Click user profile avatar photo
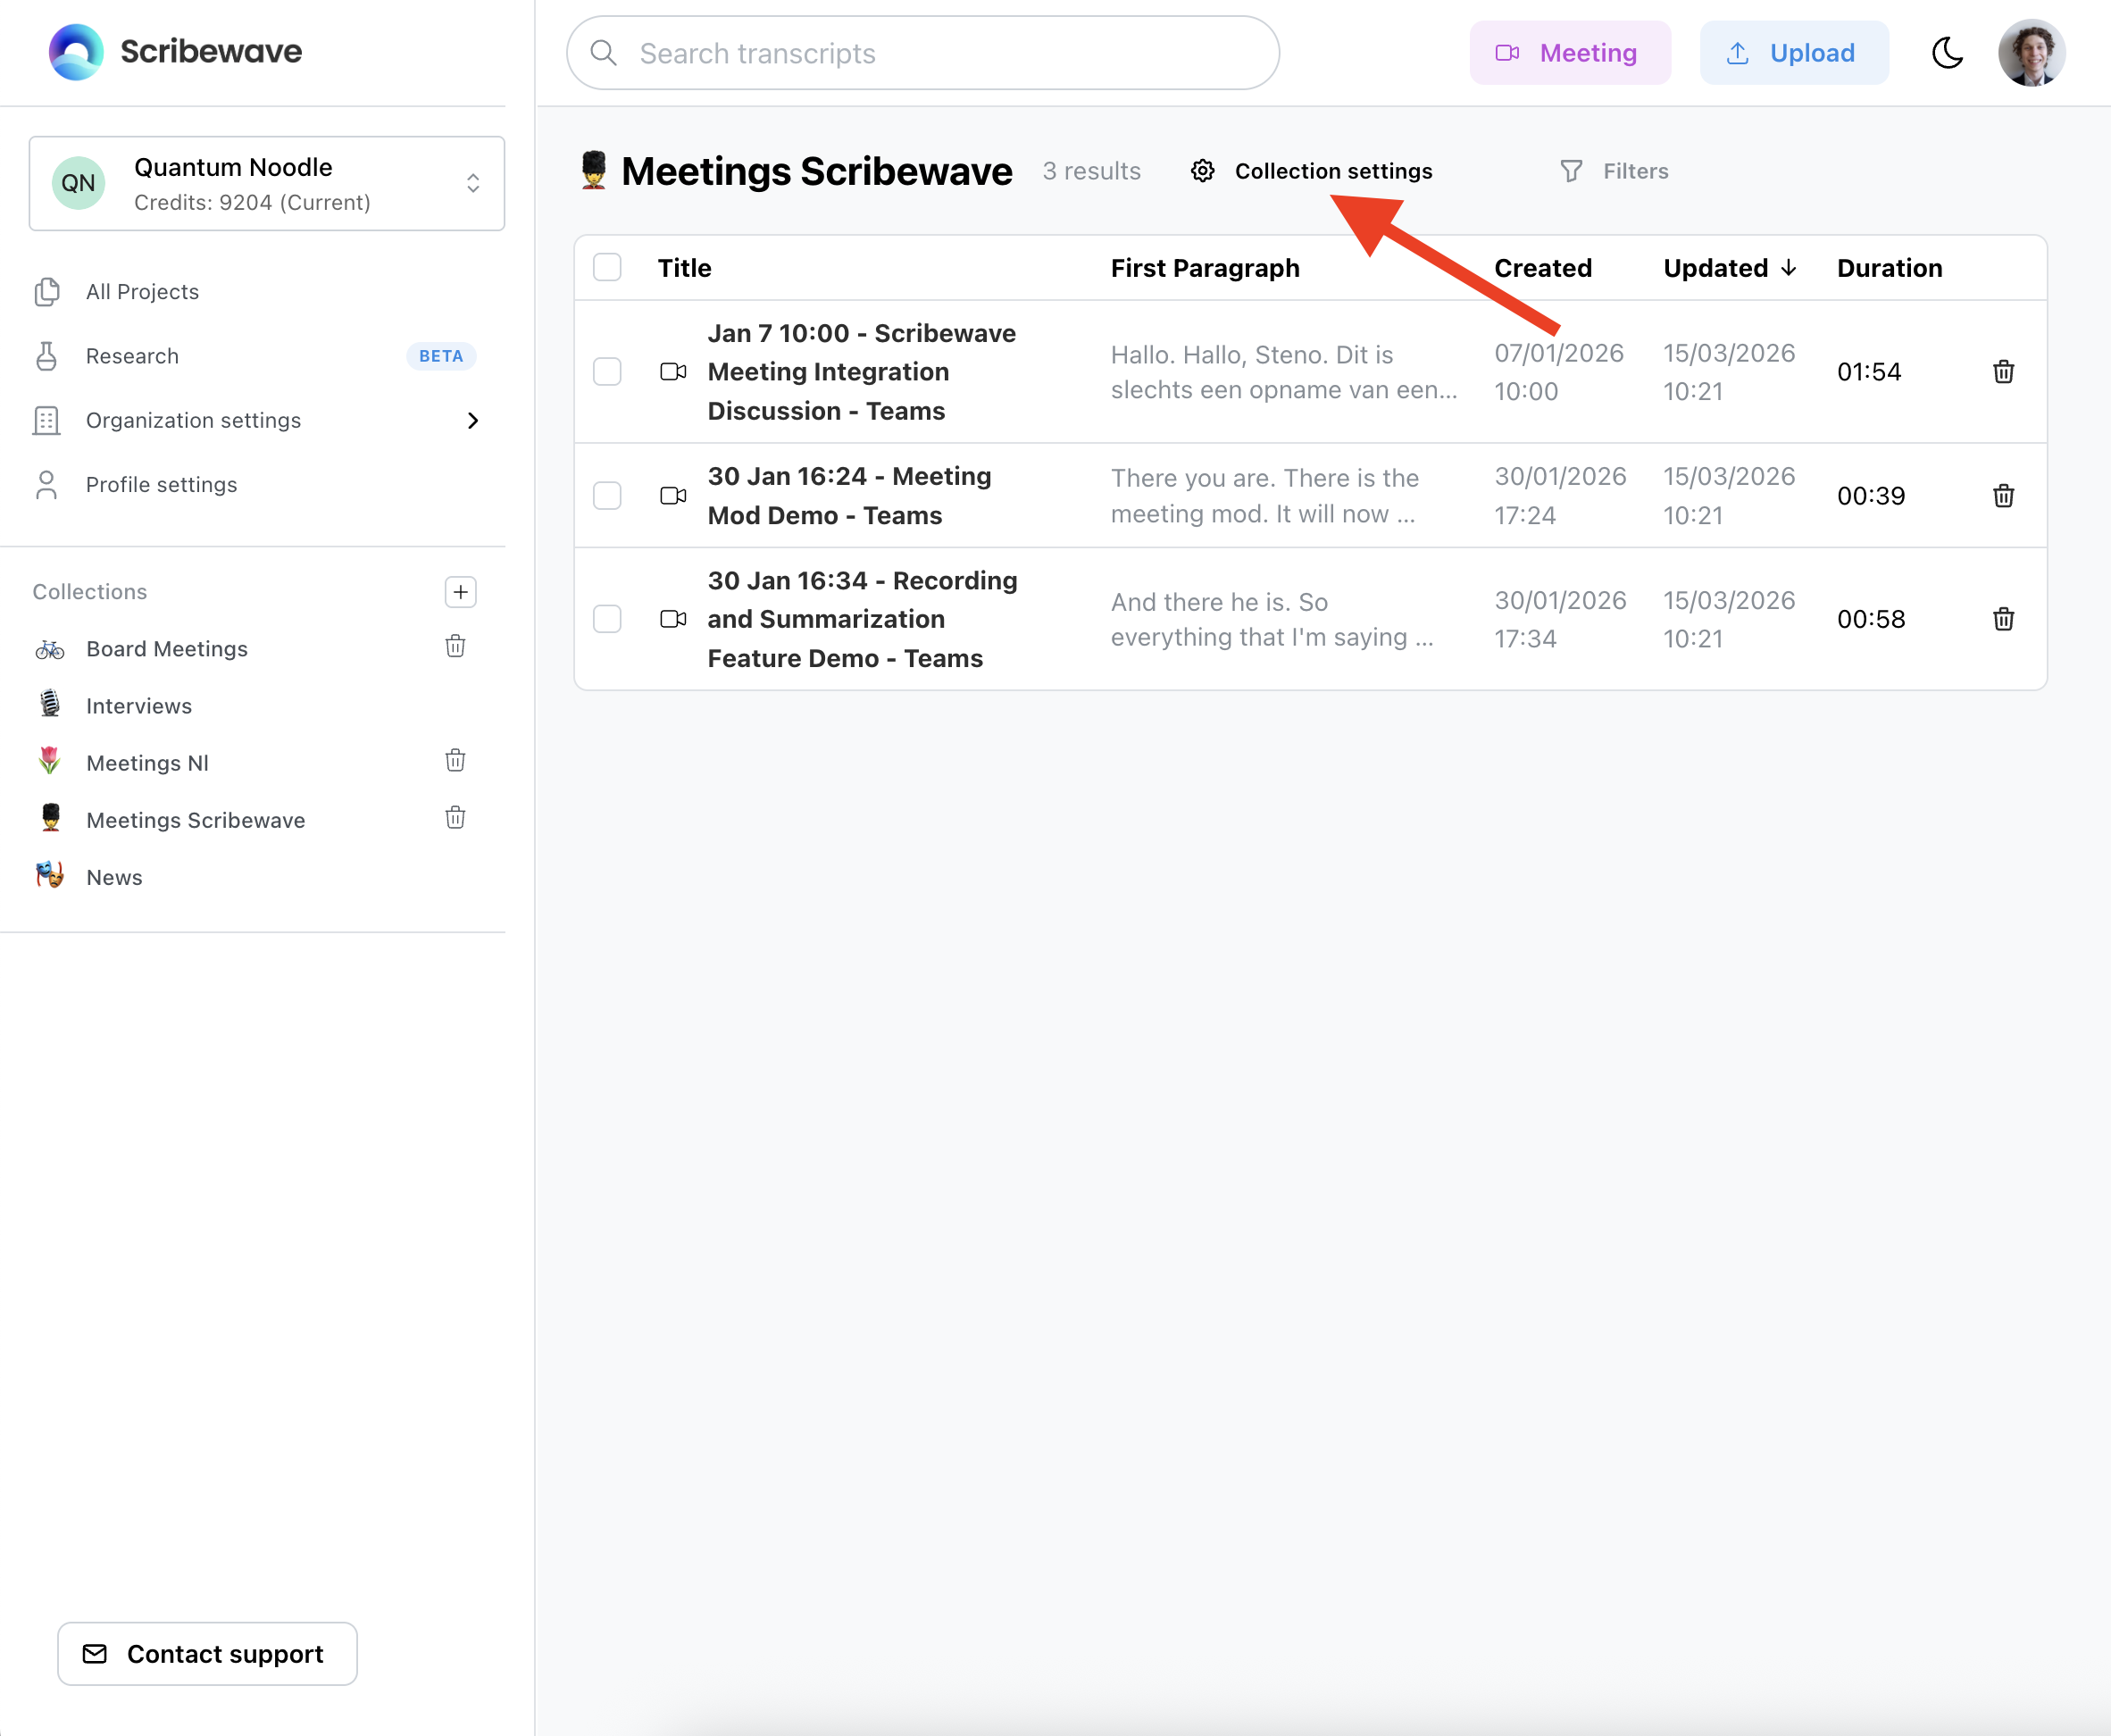Screen dimensions: 2111x1736 pyautogui.click(x=2031, y=53)
